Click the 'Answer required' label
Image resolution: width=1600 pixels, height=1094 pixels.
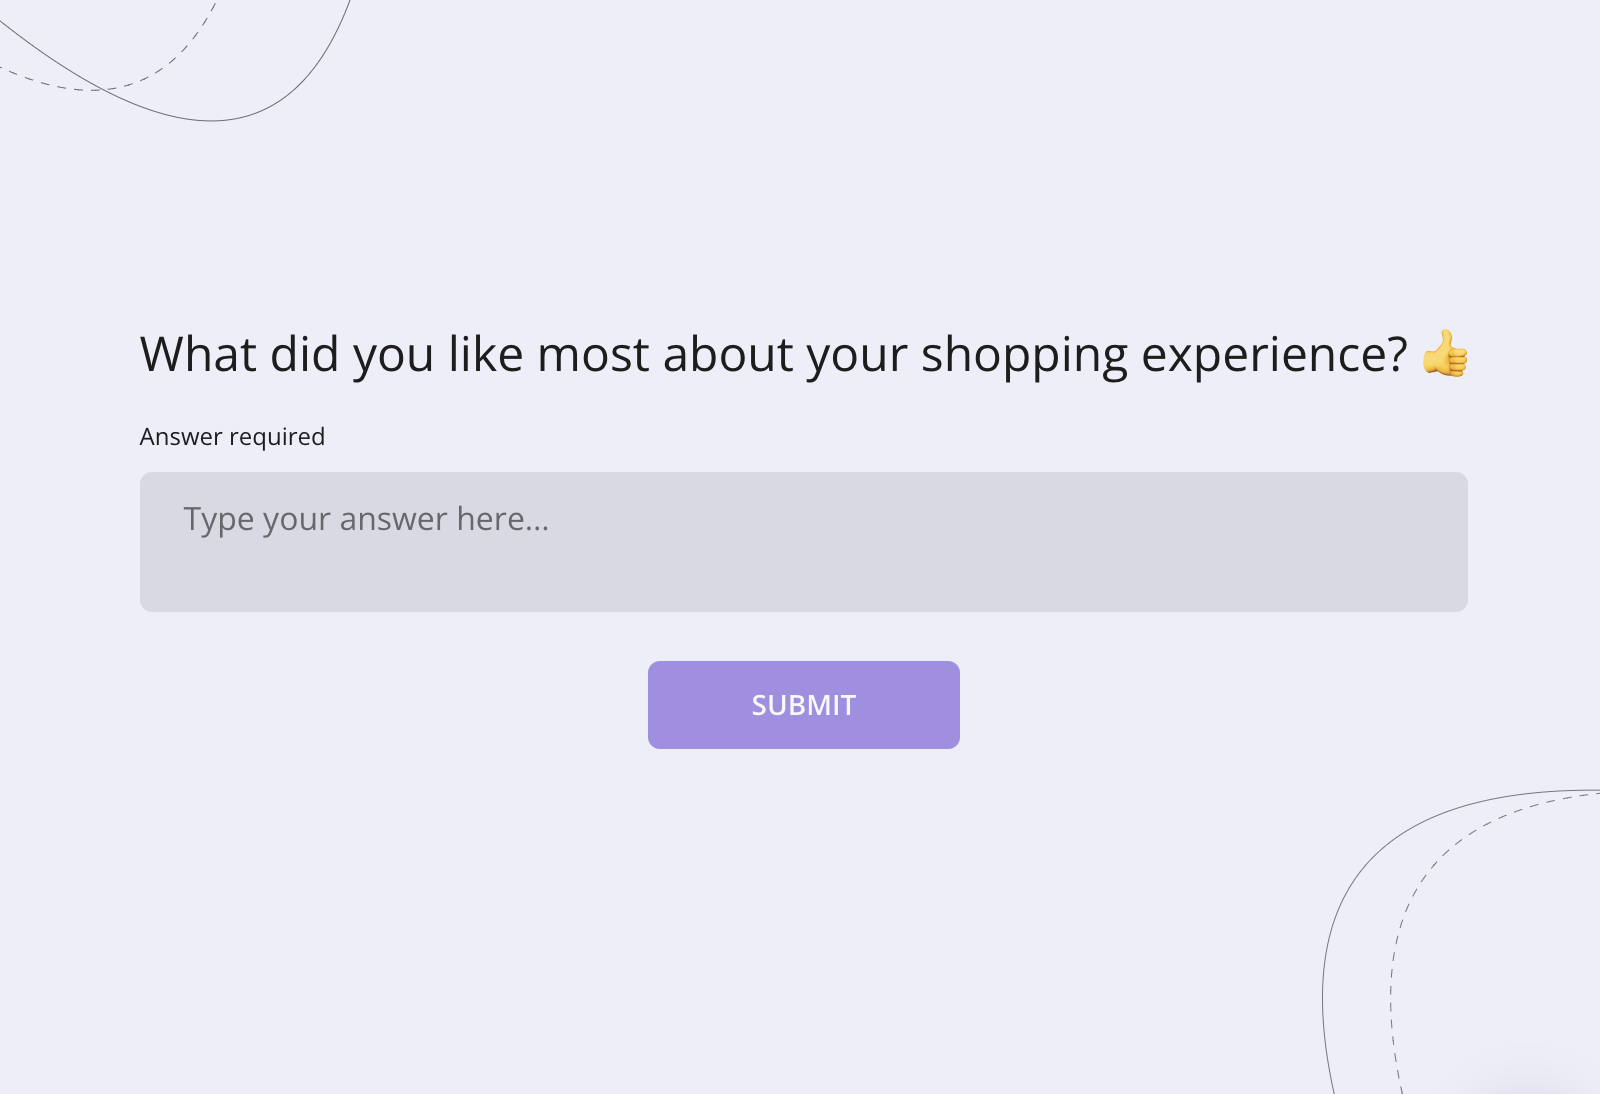tap(231, 436)
